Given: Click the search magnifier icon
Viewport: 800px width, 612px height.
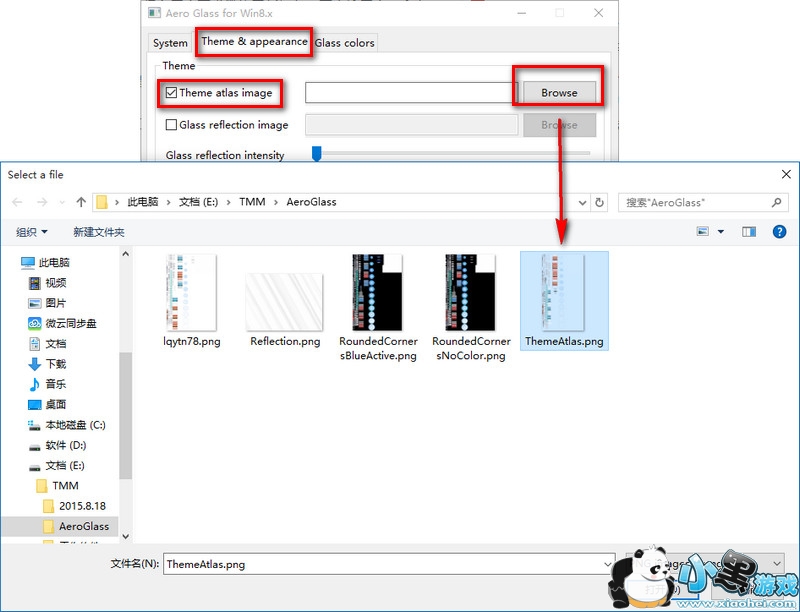Looking at the screenshot, I should click(x=776, y=202).
